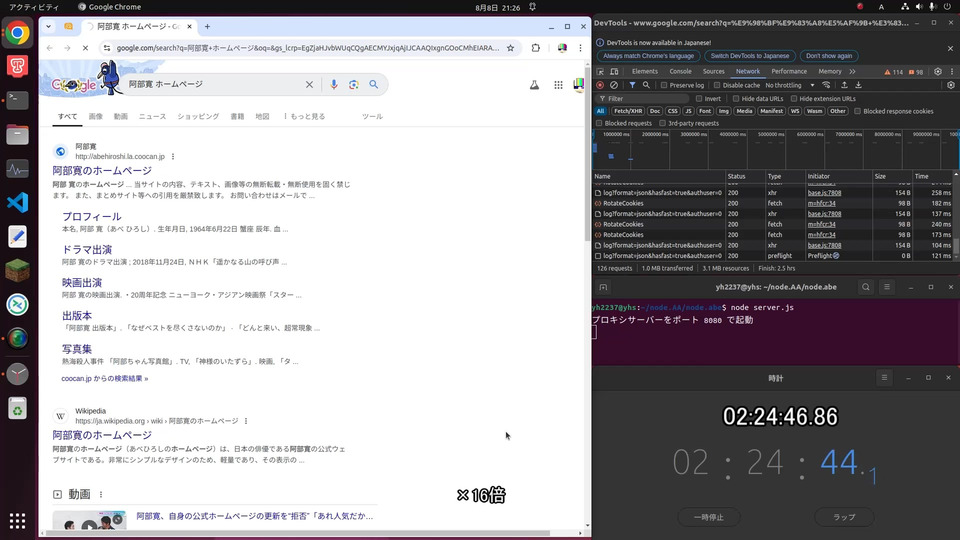The image size is (960, 540).
Task: Check Blocked response cookies
Action: click(858, 111)
